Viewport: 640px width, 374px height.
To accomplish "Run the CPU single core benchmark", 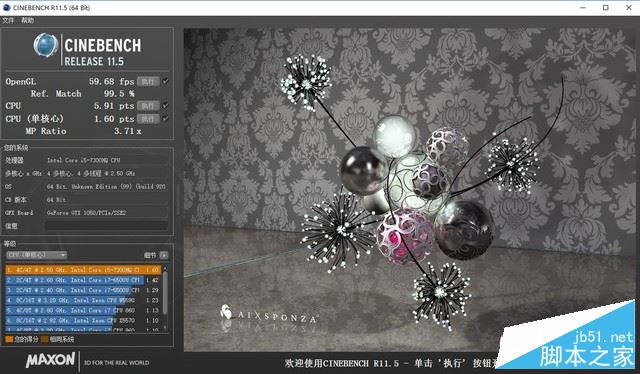I will point(148,119).
